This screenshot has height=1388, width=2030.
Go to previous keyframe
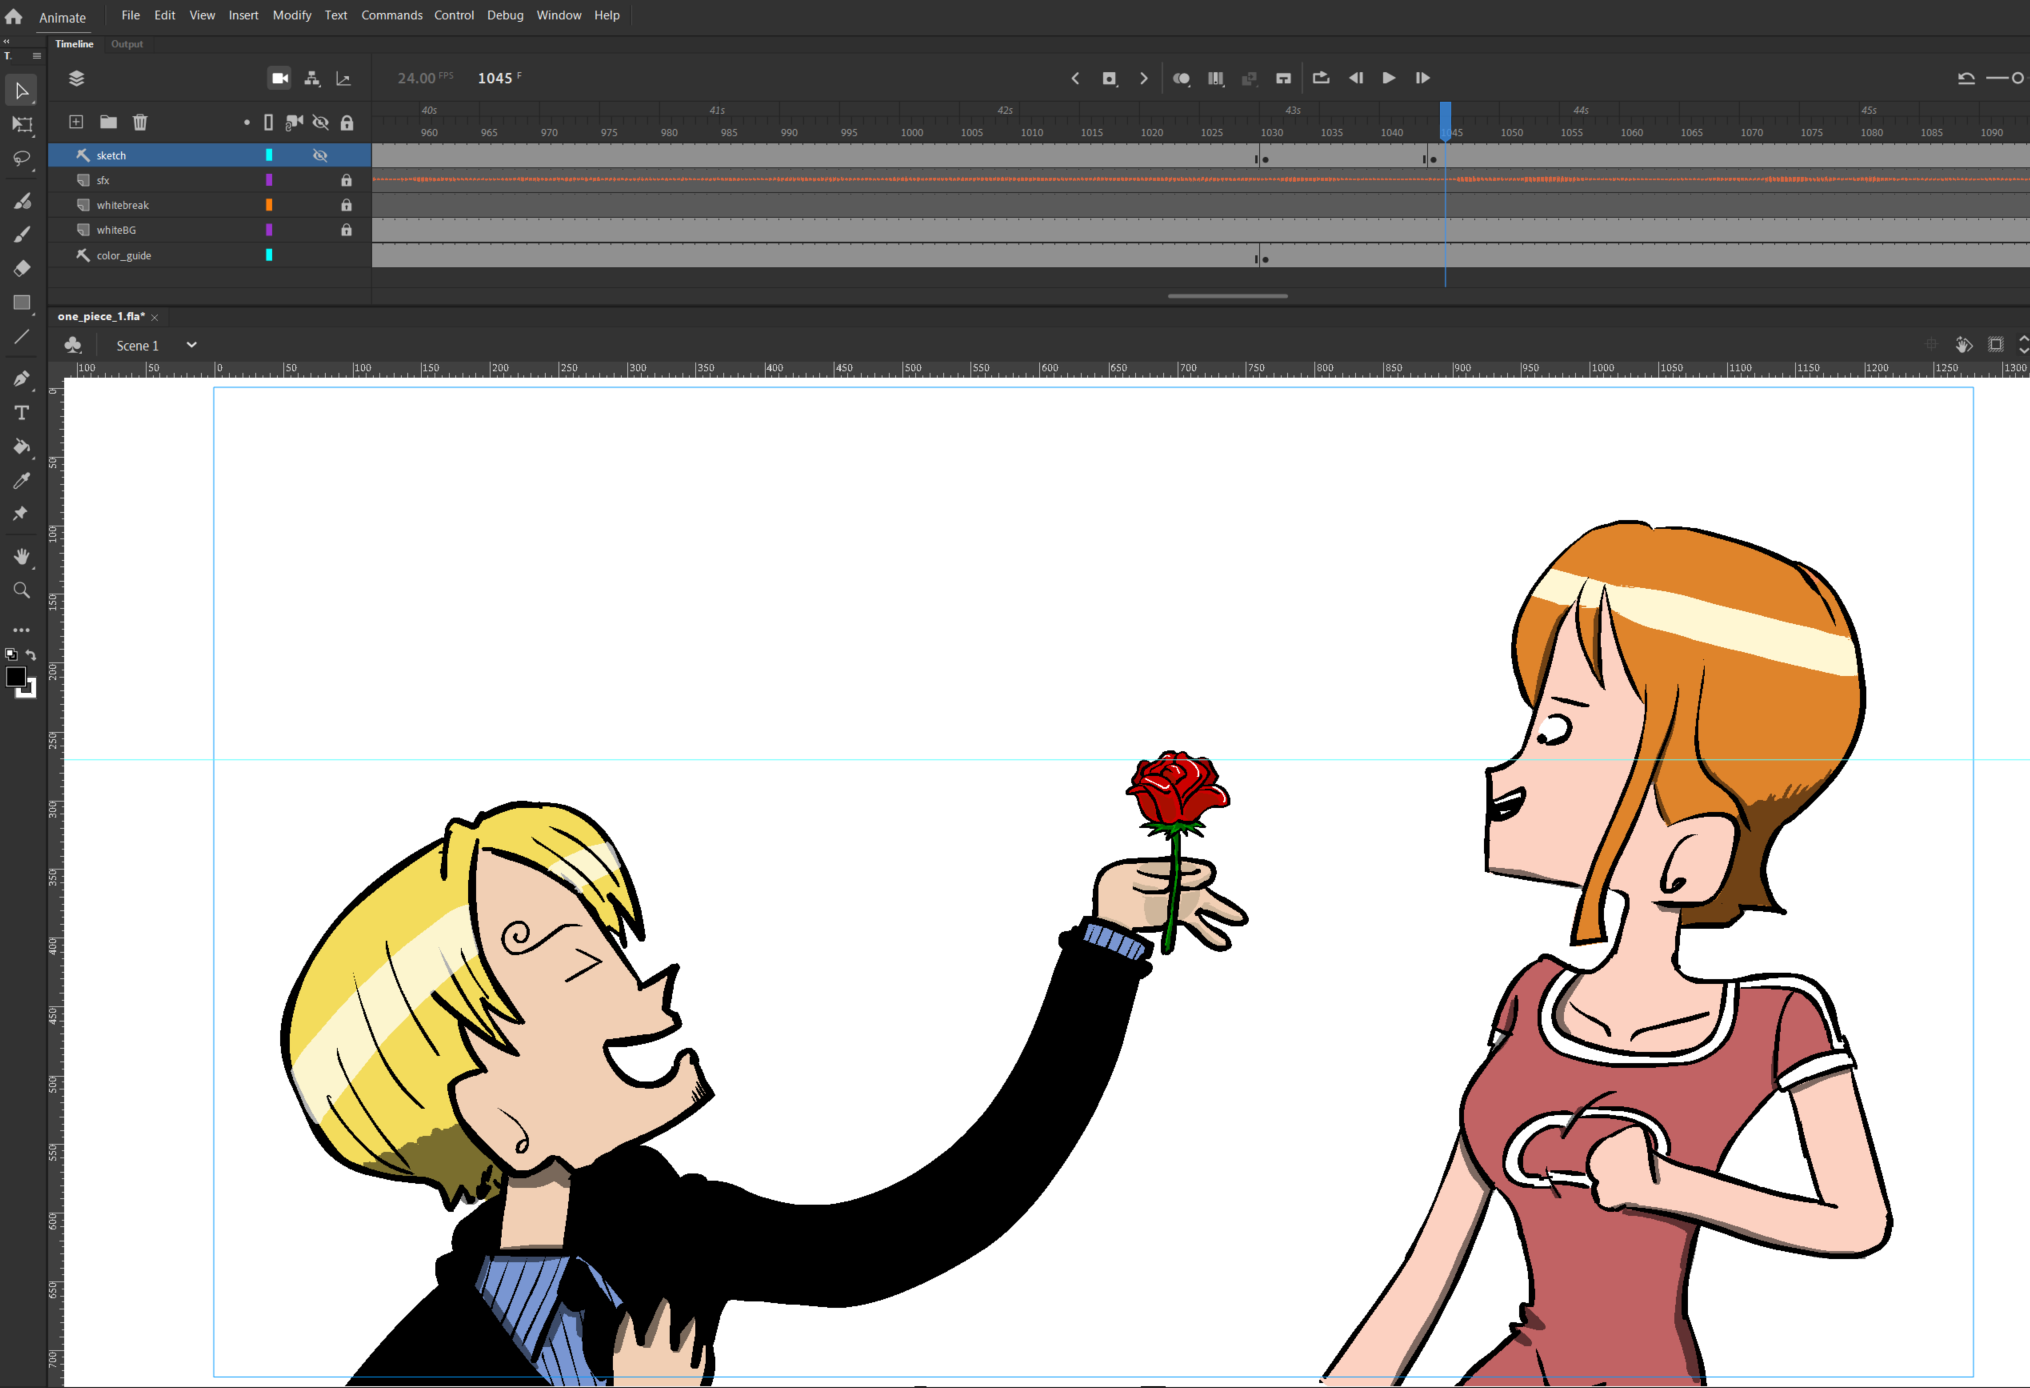click(x=1076, y=78)
